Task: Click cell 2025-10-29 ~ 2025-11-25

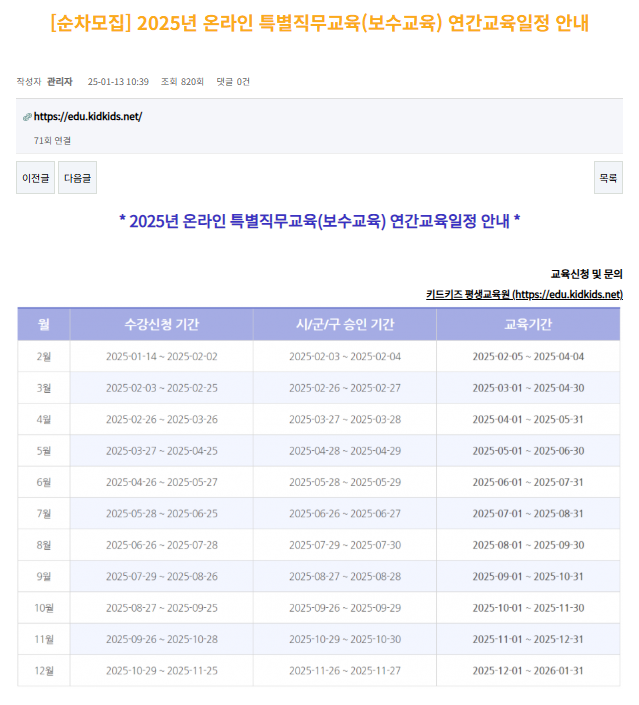Action: tap(162, 671)
